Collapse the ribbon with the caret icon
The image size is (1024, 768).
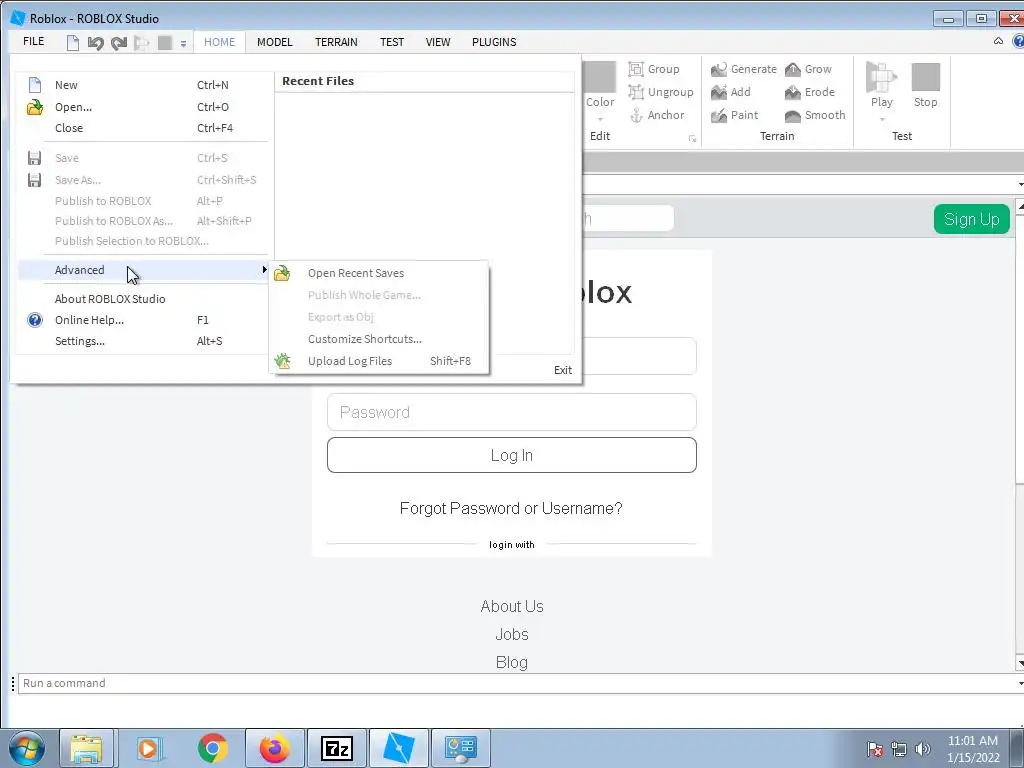999,41
